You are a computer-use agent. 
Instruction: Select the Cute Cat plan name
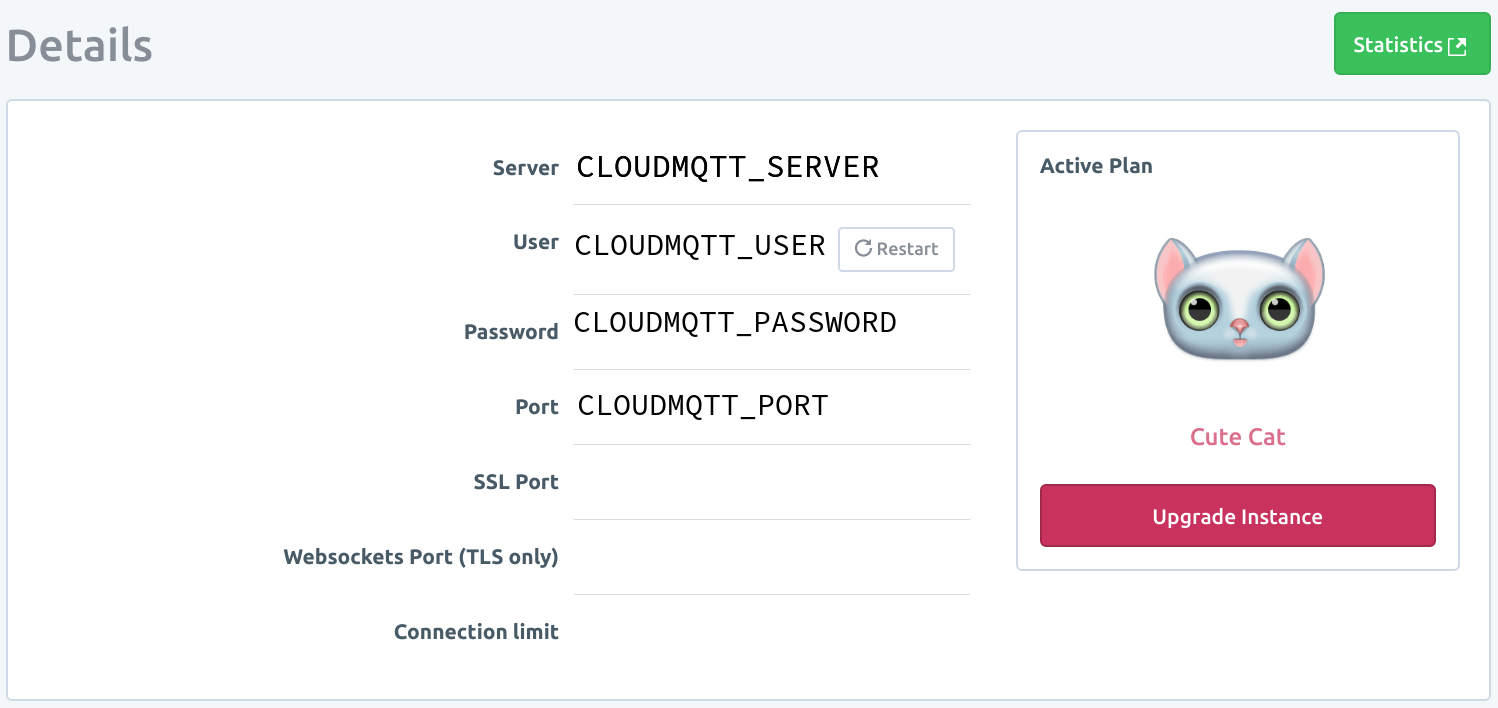(1238, 437)
